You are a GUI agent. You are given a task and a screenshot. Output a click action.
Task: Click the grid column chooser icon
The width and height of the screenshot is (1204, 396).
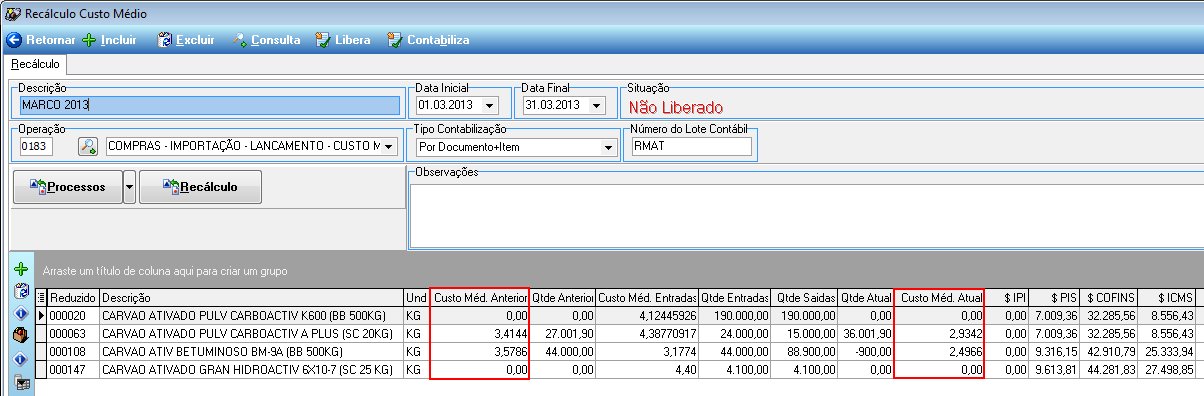click(x=41, y=298)
